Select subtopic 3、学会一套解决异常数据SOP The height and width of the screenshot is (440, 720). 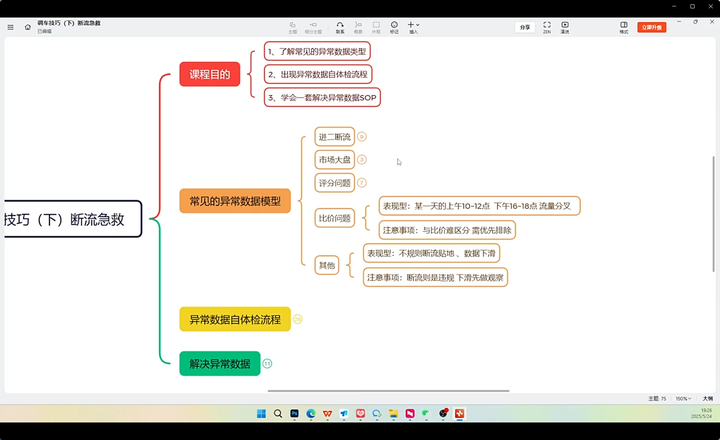click(322, 97)
